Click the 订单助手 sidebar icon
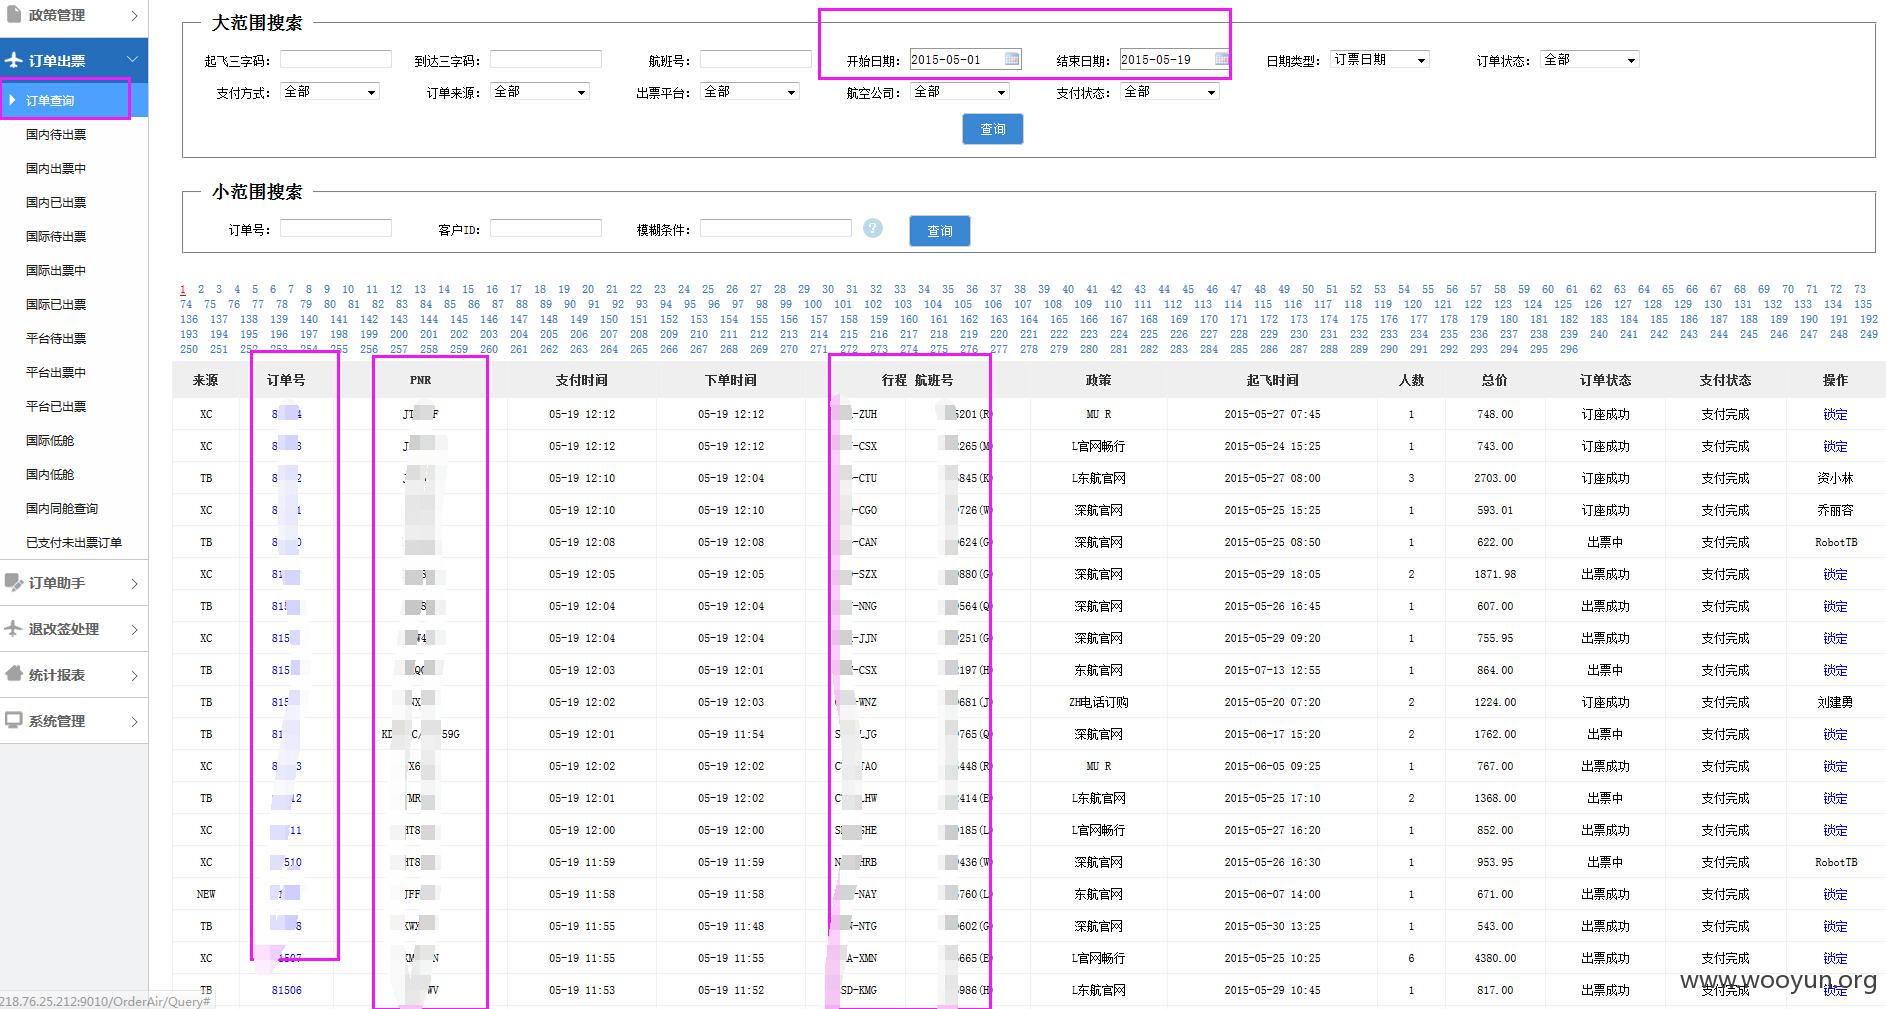 tap(14, 582)
